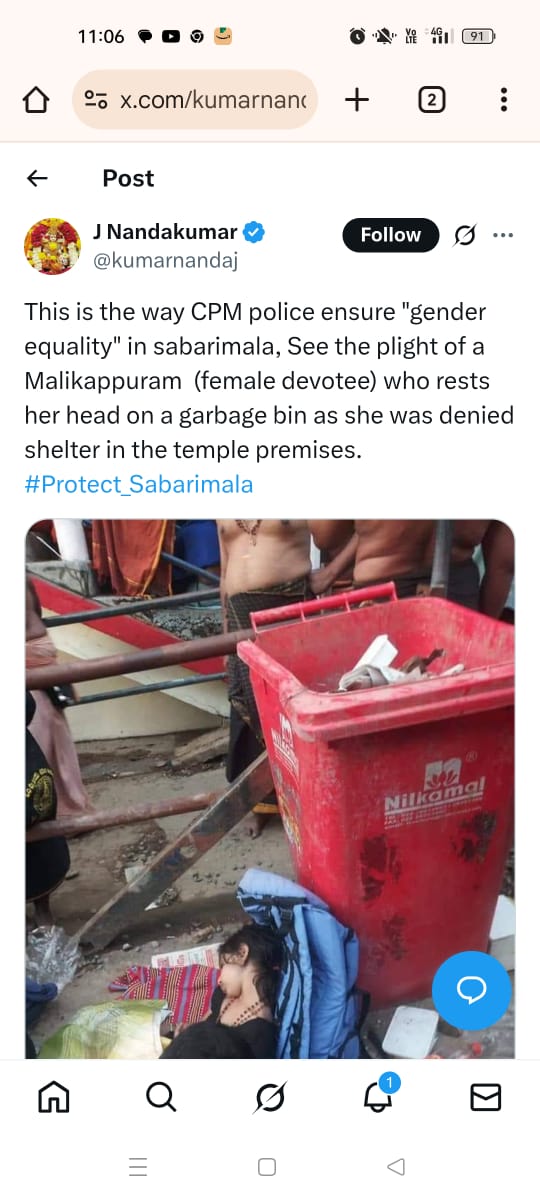Open the Search tab in bottom bar
Image resolution: width=540 pixels, height=1200 pixels.
[161, 1097]
